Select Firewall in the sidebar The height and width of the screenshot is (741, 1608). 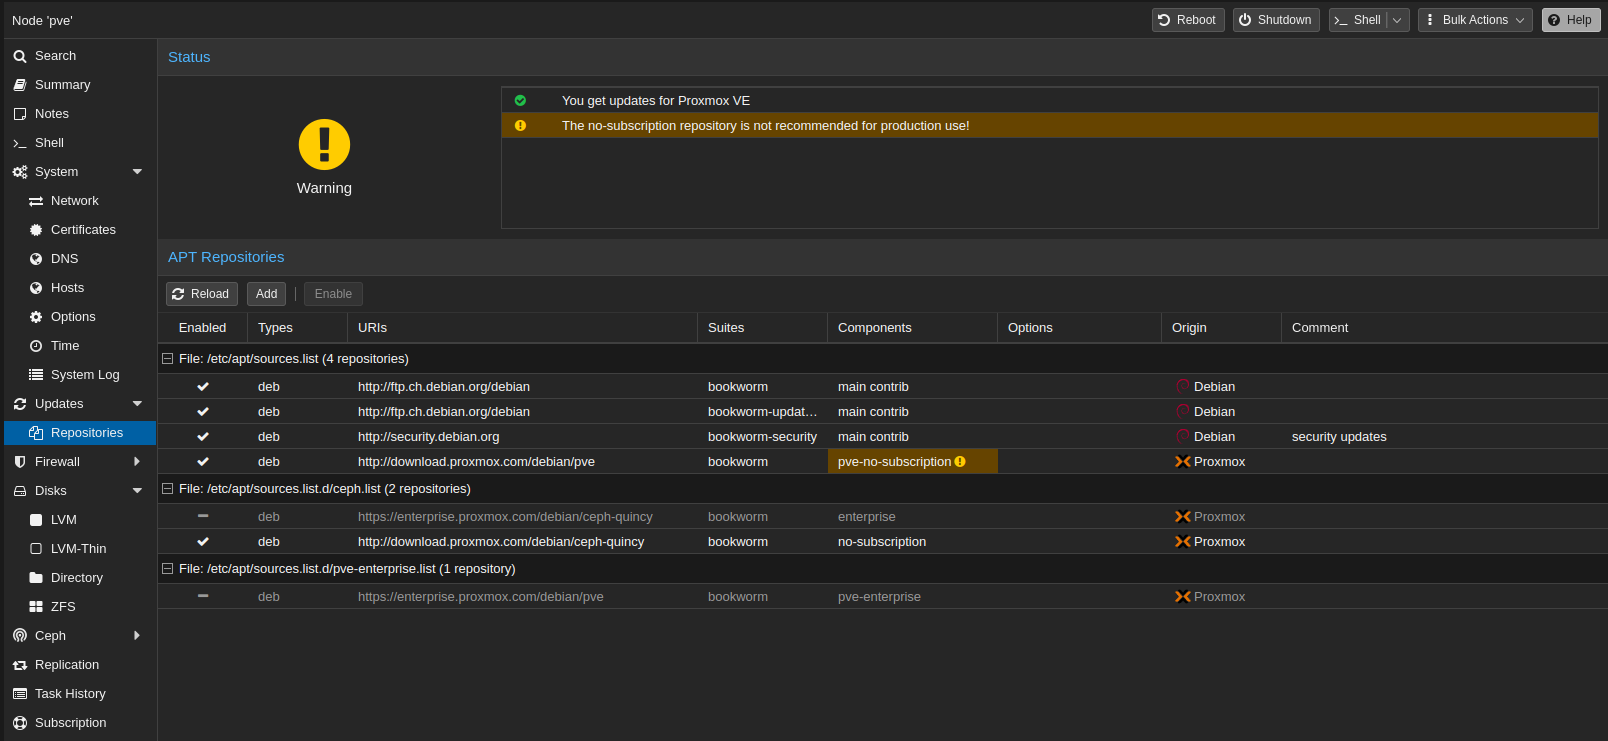click(79, 462)
